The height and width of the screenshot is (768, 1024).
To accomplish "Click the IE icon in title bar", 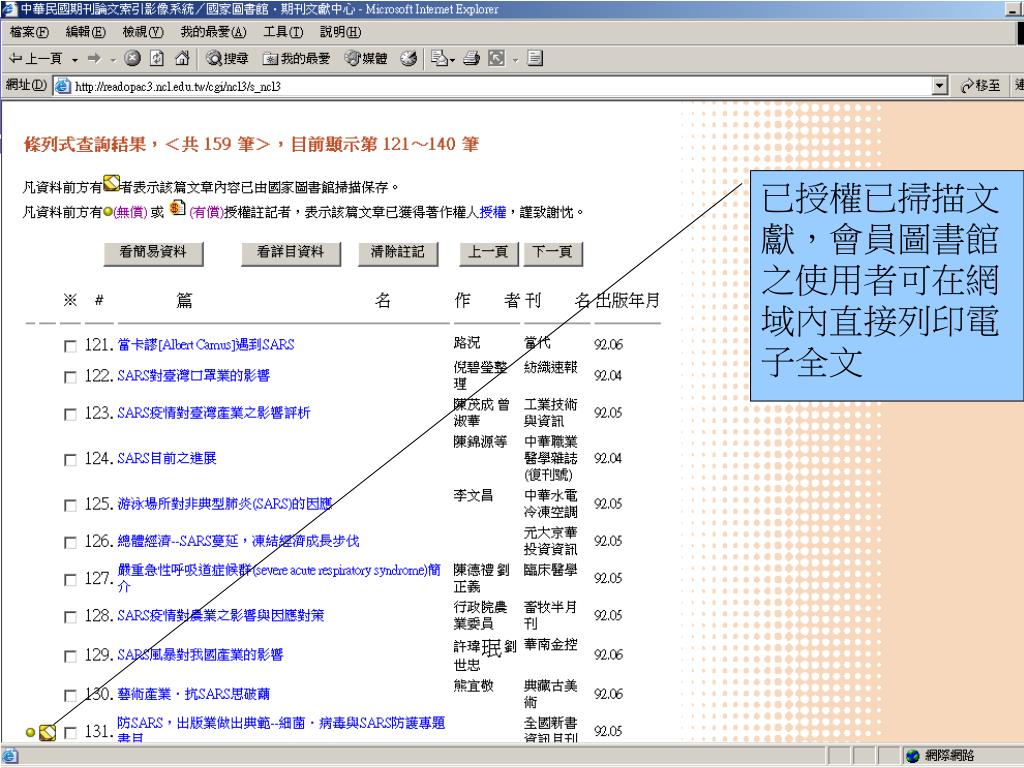I will (x=9, y=9).
